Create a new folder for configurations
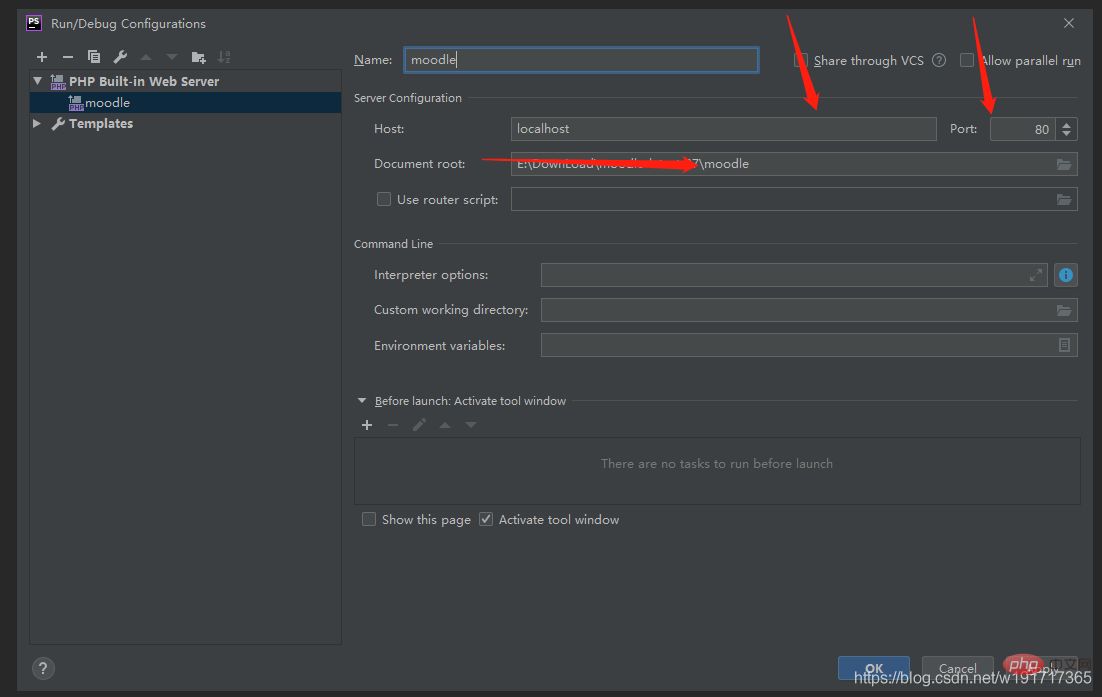The image size is (1102, 697). coord(198,57)
